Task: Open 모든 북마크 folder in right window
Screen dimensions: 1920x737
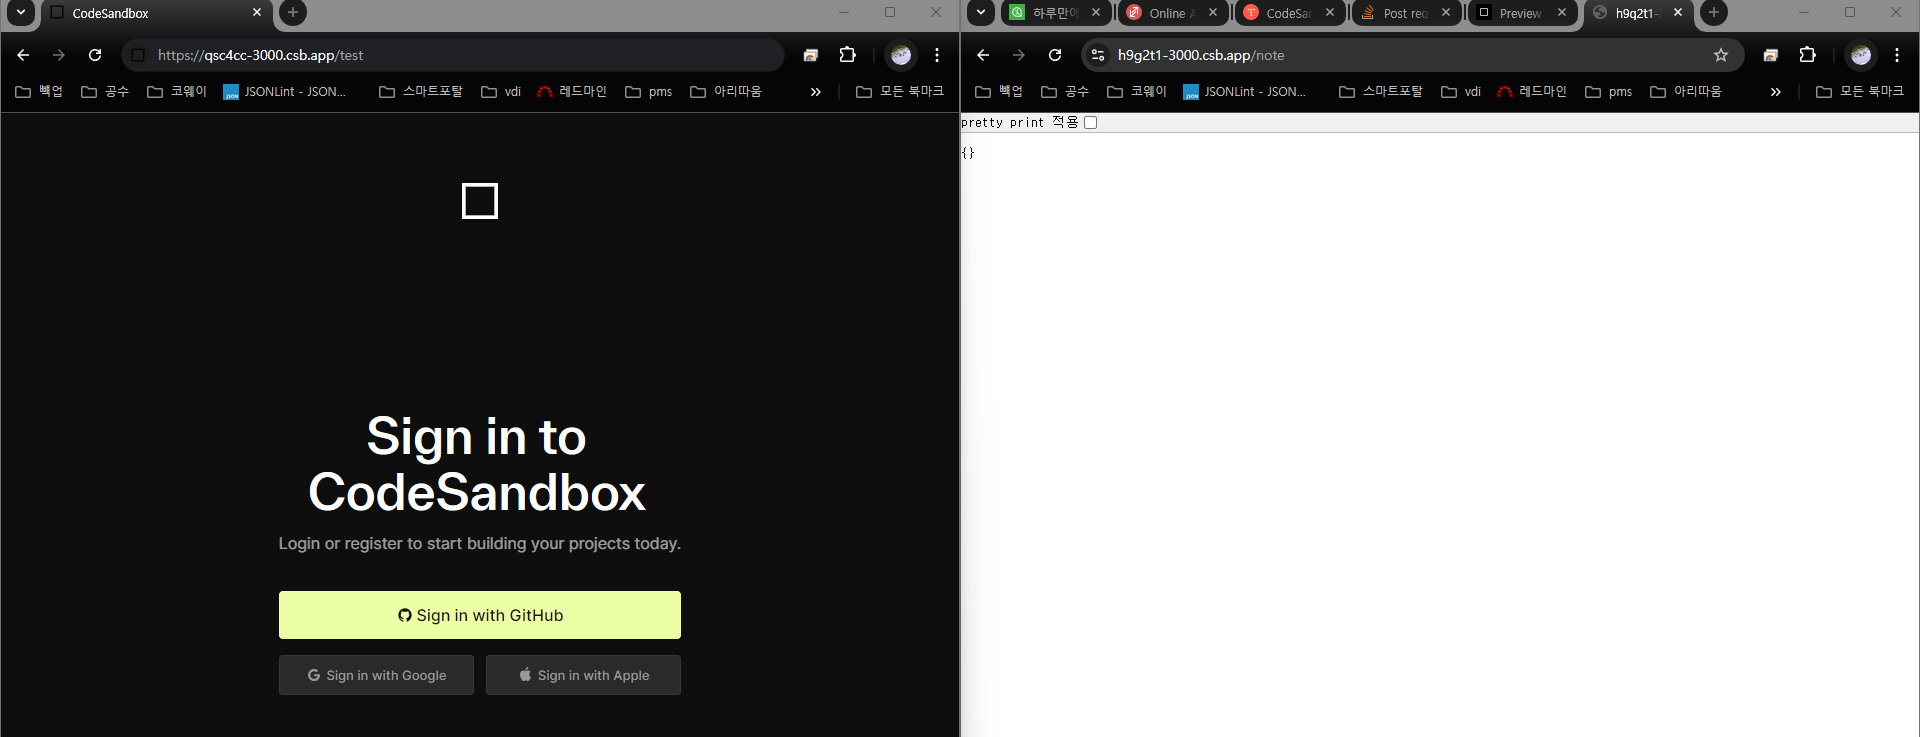Action: [x=1860, y=91]
